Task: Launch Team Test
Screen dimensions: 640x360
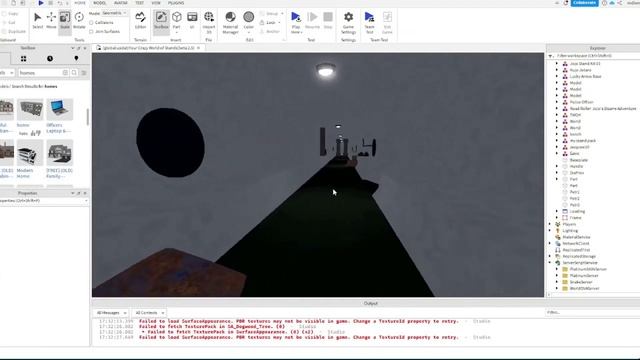Action: coord(369,22)
